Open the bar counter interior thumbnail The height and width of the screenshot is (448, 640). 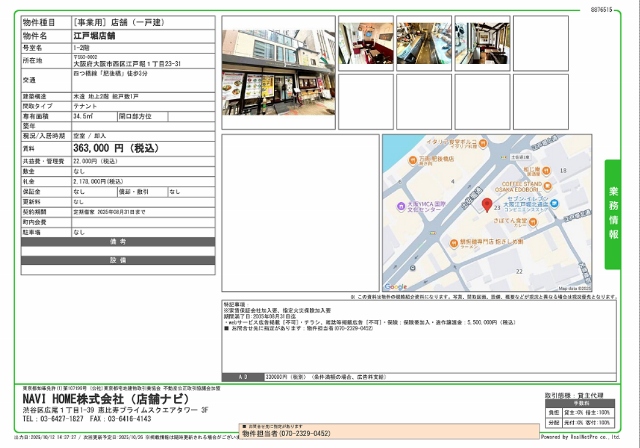point(424,42)
